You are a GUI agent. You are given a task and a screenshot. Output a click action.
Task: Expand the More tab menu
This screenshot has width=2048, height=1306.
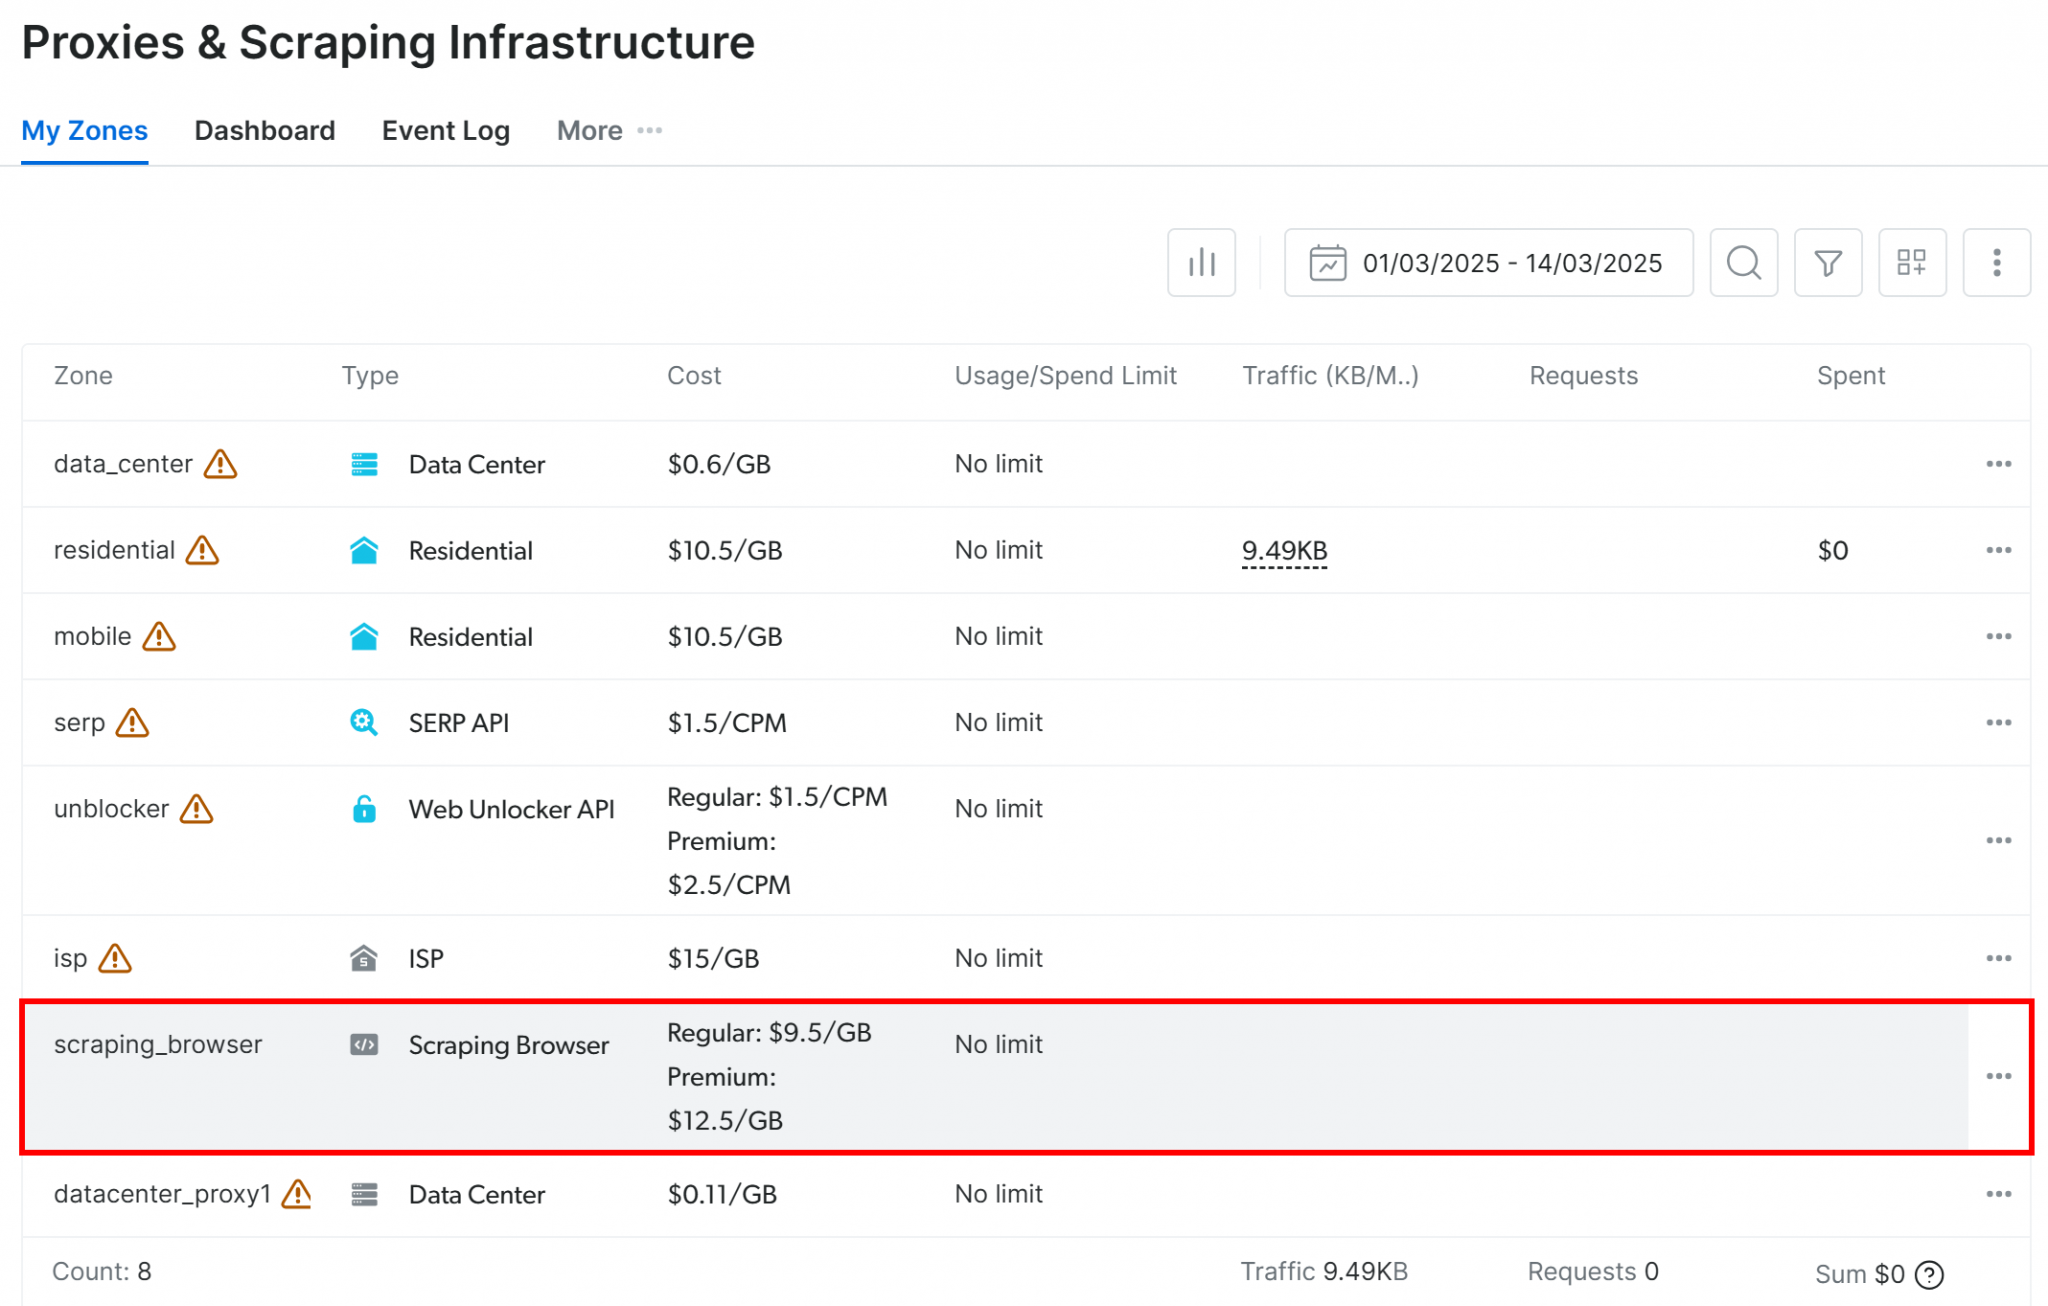click(609, 131)
